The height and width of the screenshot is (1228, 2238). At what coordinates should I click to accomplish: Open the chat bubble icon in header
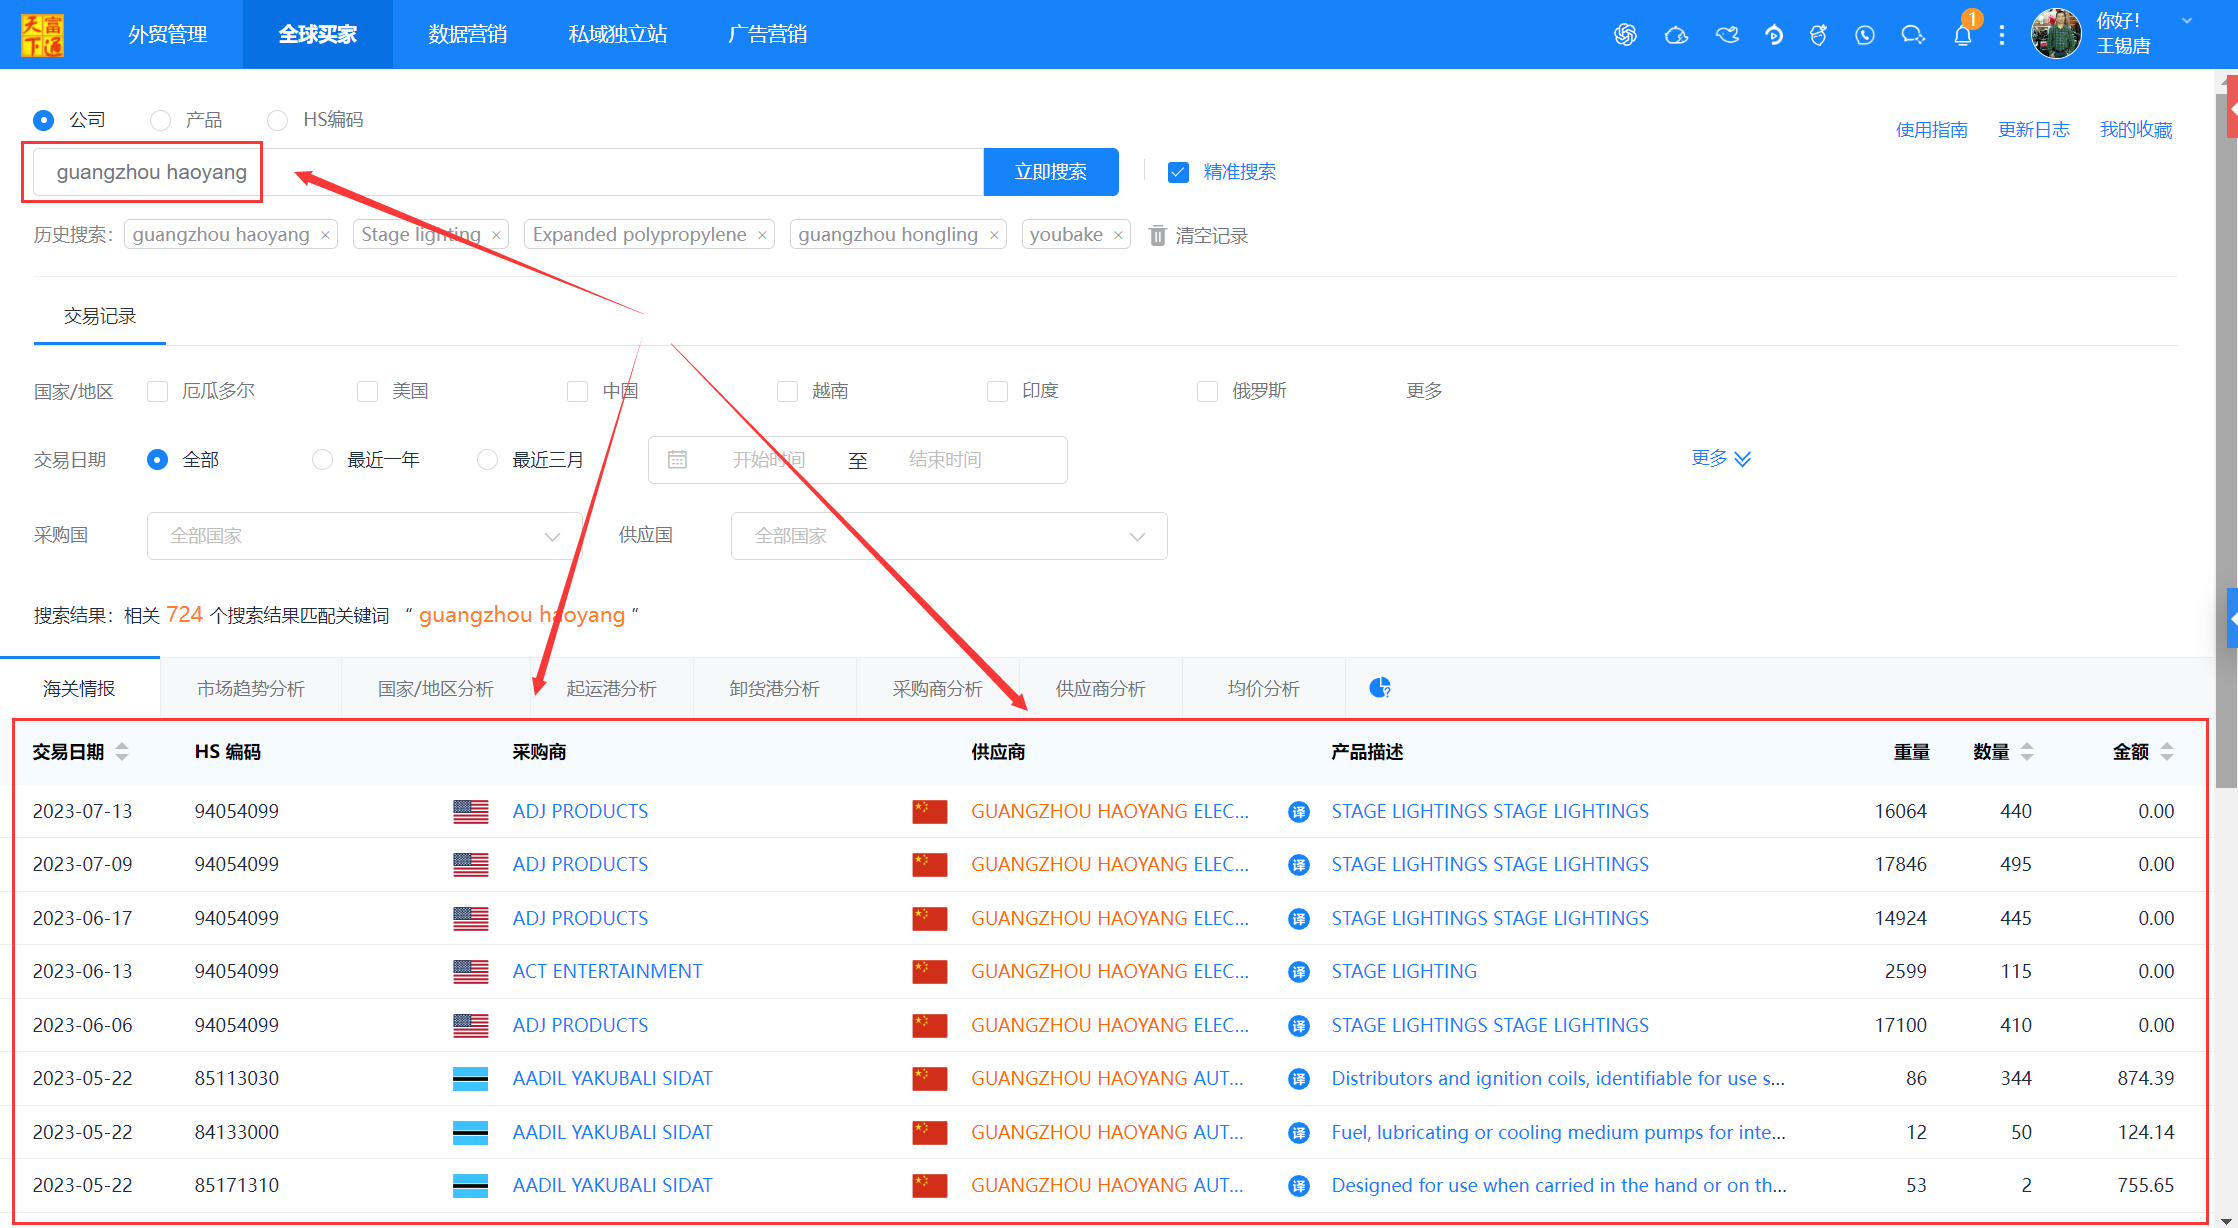[1913, 35]
